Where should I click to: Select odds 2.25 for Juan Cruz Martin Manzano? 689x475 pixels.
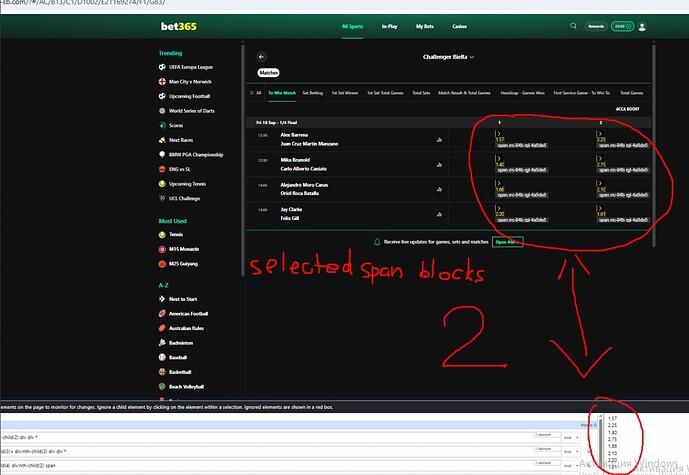601,139
